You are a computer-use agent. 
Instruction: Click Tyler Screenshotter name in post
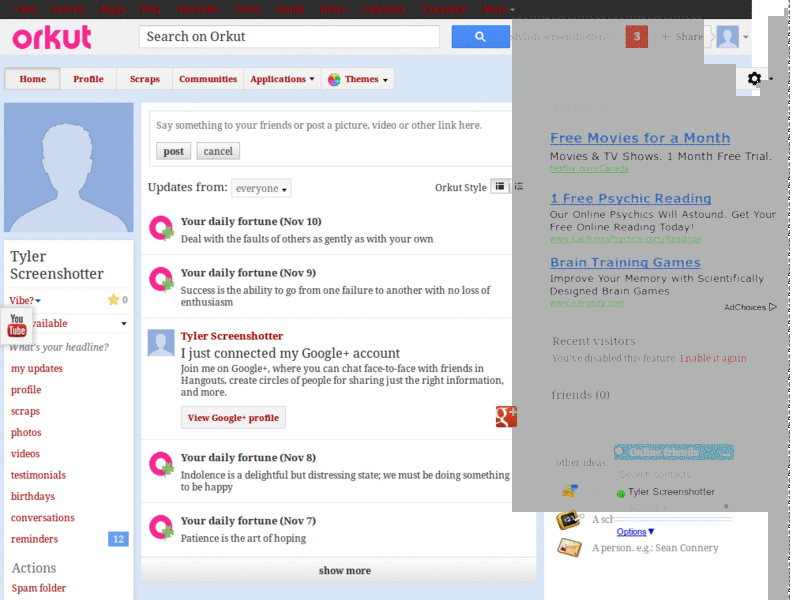(x=232, y=336)
